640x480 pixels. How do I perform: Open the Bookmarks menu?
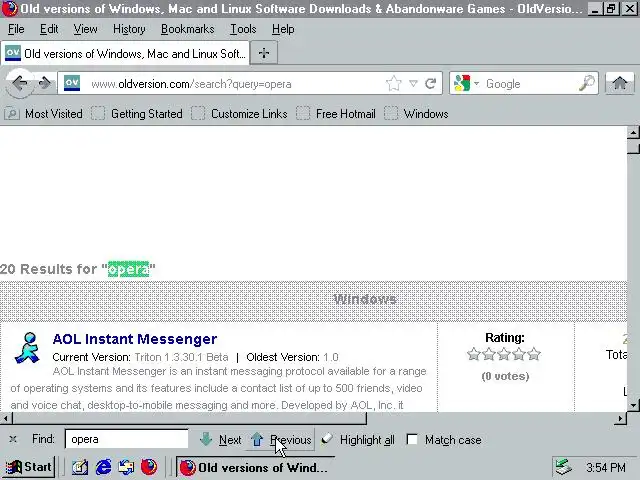[187, 29]
